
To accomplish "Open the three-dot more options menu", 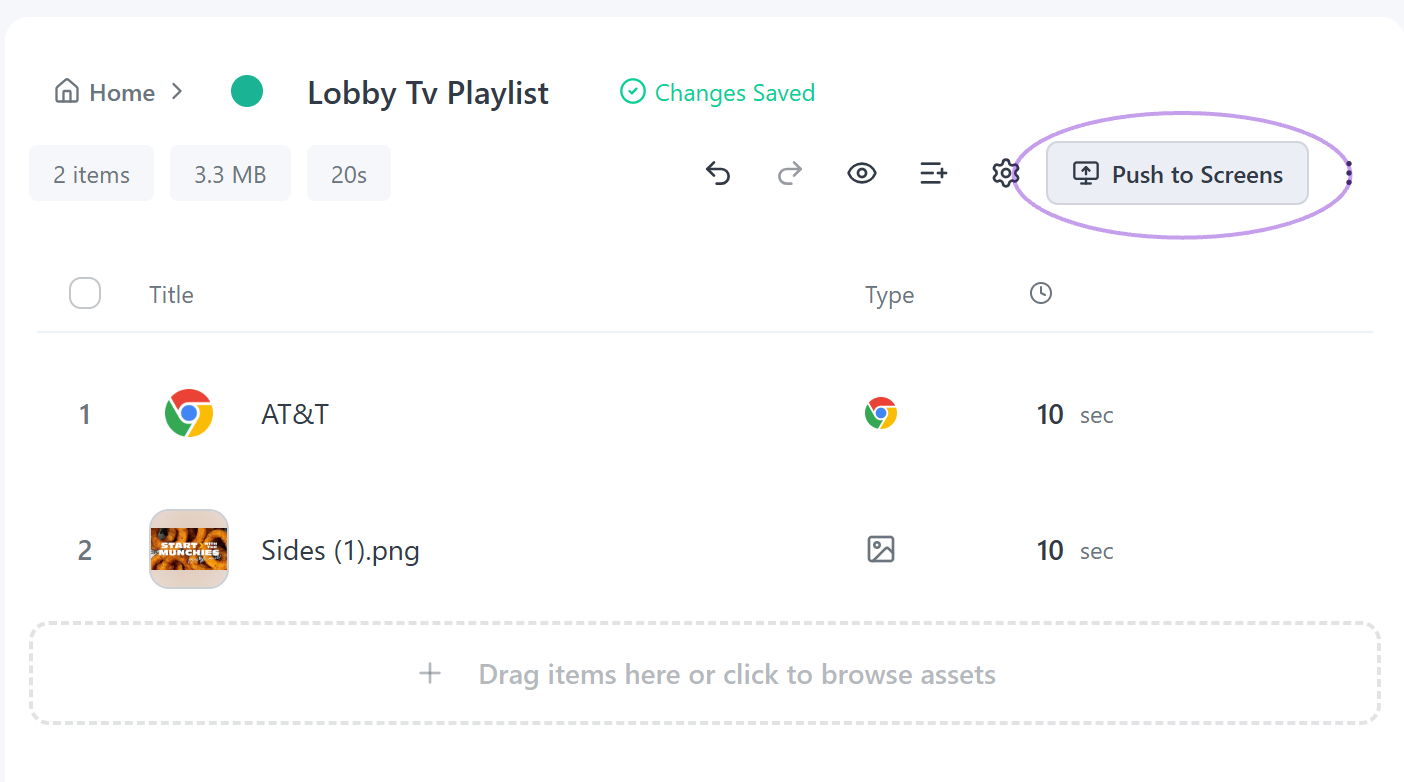I will pos(1349,174).
